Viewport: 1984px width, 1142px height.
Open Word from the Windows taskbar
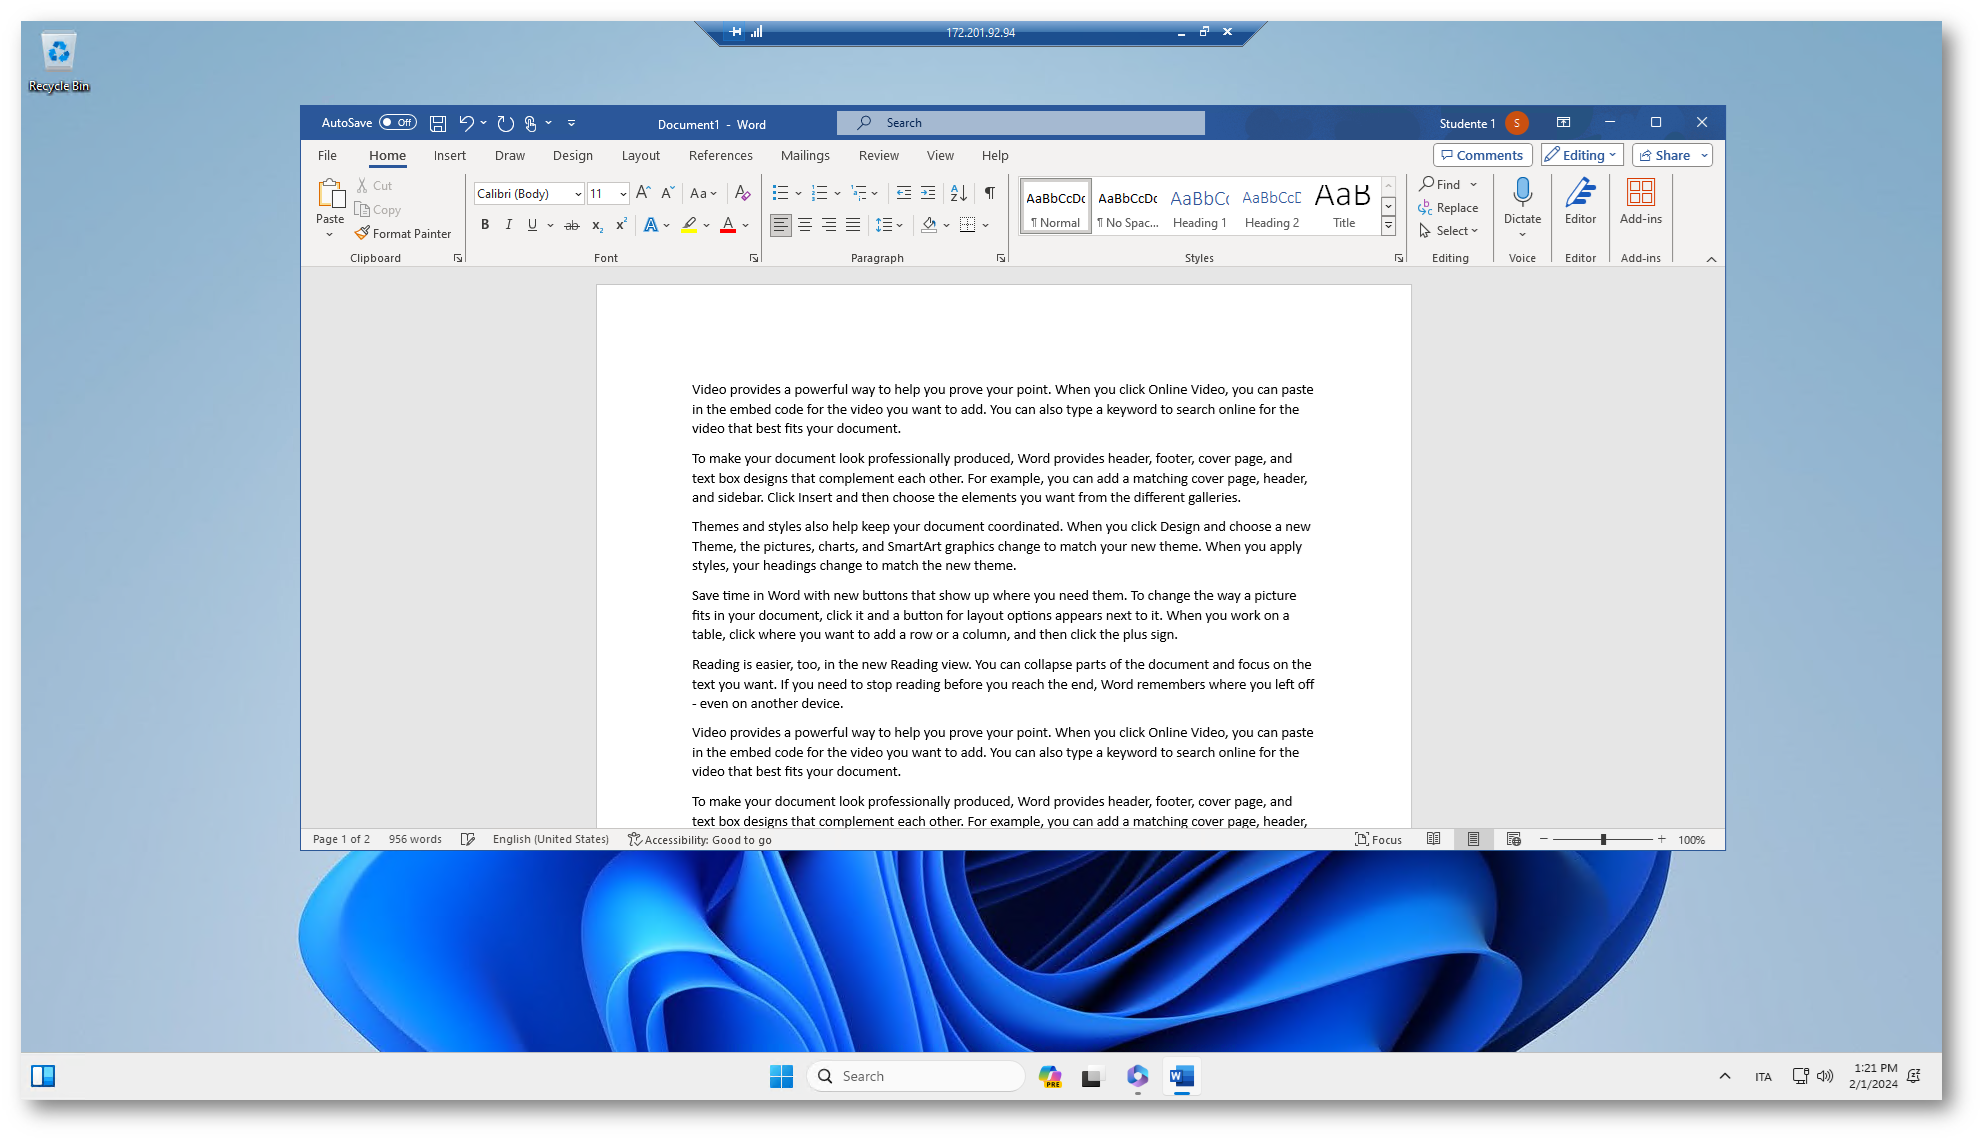point(1181,1076)
